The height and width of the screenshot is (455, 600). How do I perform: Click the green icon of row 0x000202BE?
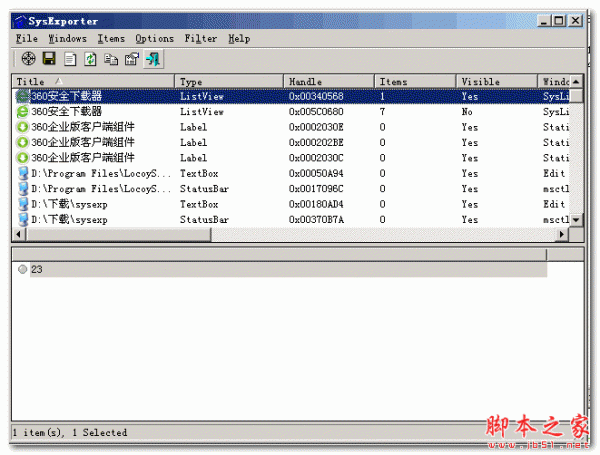[23, 142]
